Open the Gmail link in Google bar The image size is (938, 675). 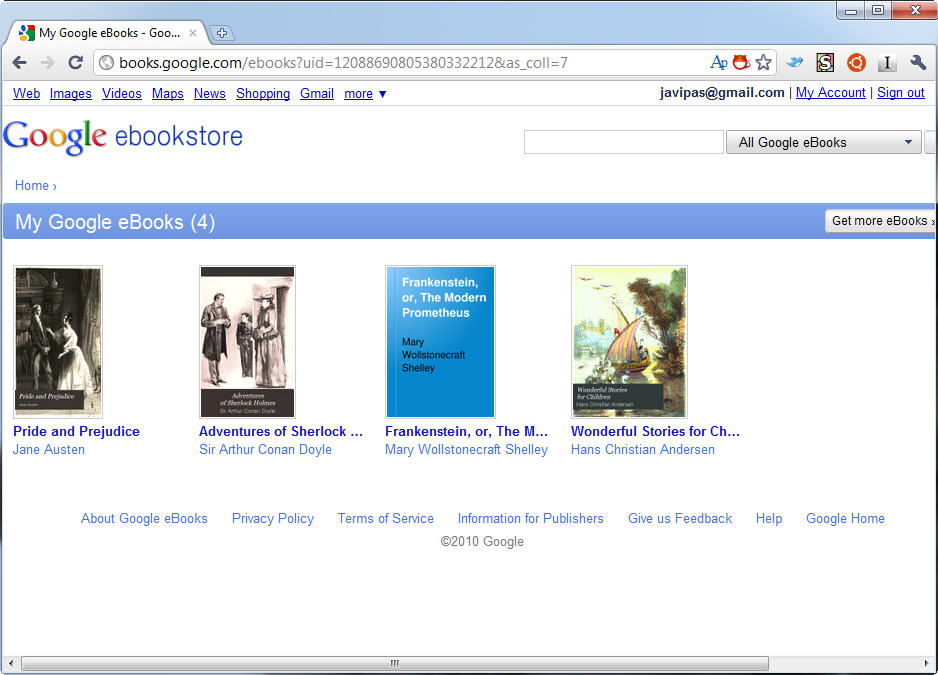click(316, 93)
